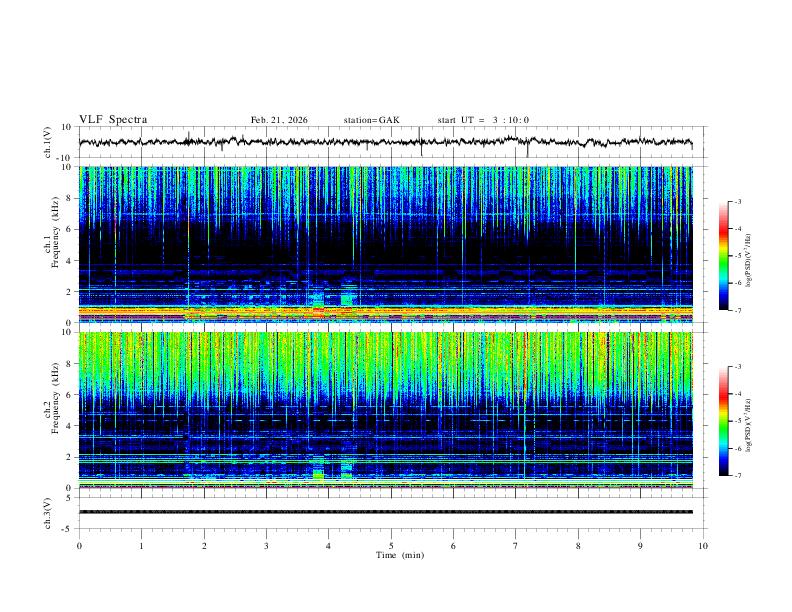Image resolution: width=792 pixels, height=612 pixels.
Task: Click tick '9' on the time axis
Action: (640, 546)
